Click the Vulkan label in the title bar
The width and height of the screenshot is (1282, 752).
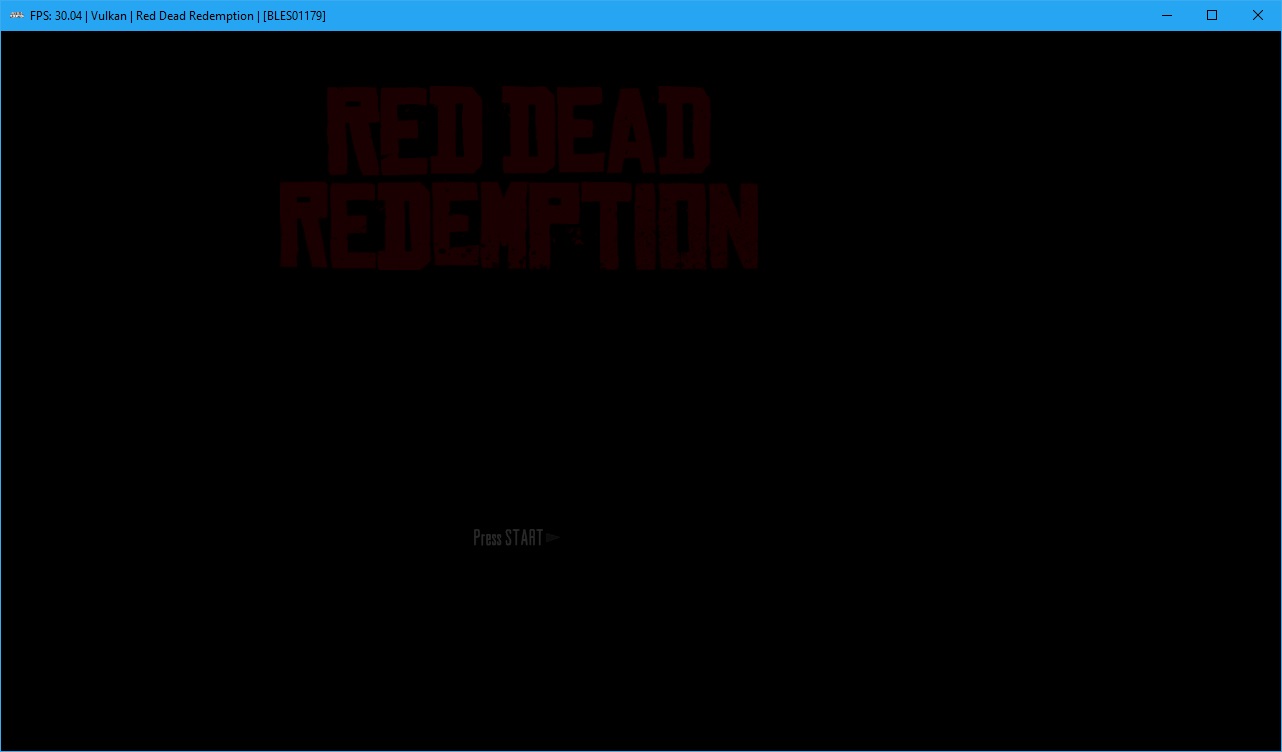pyautogui.click(x=109, y=15)
